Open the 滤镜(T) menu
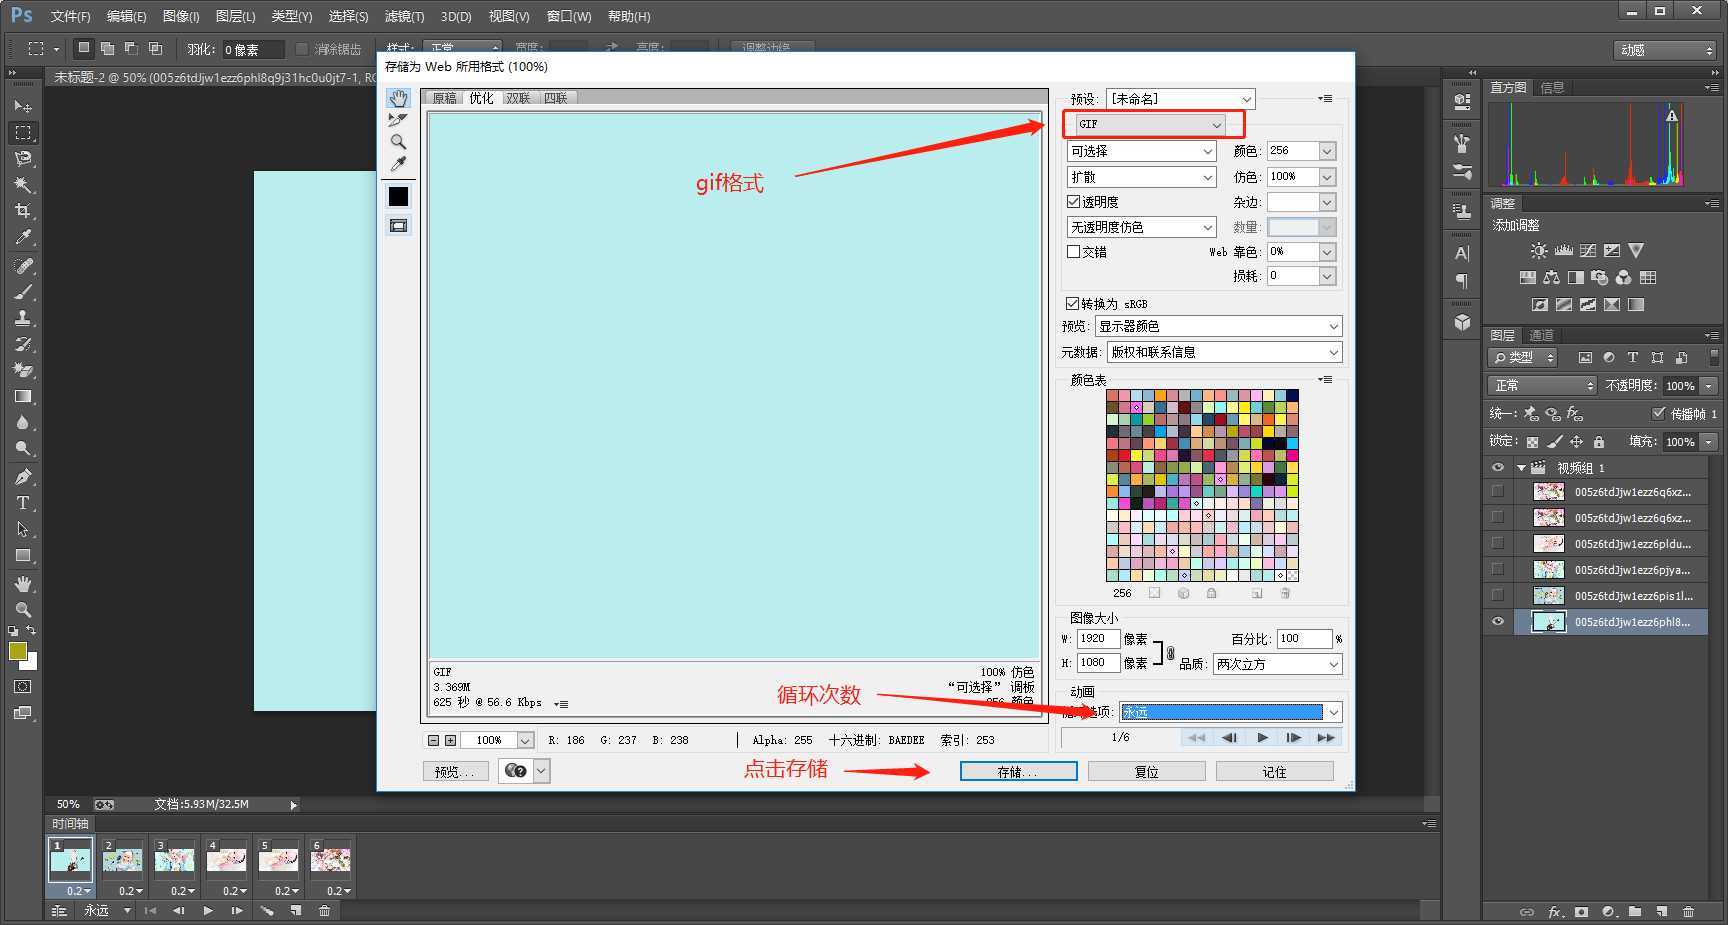Screen dimensions: 1728x925 pyautogui.click(x=404, y=16)
